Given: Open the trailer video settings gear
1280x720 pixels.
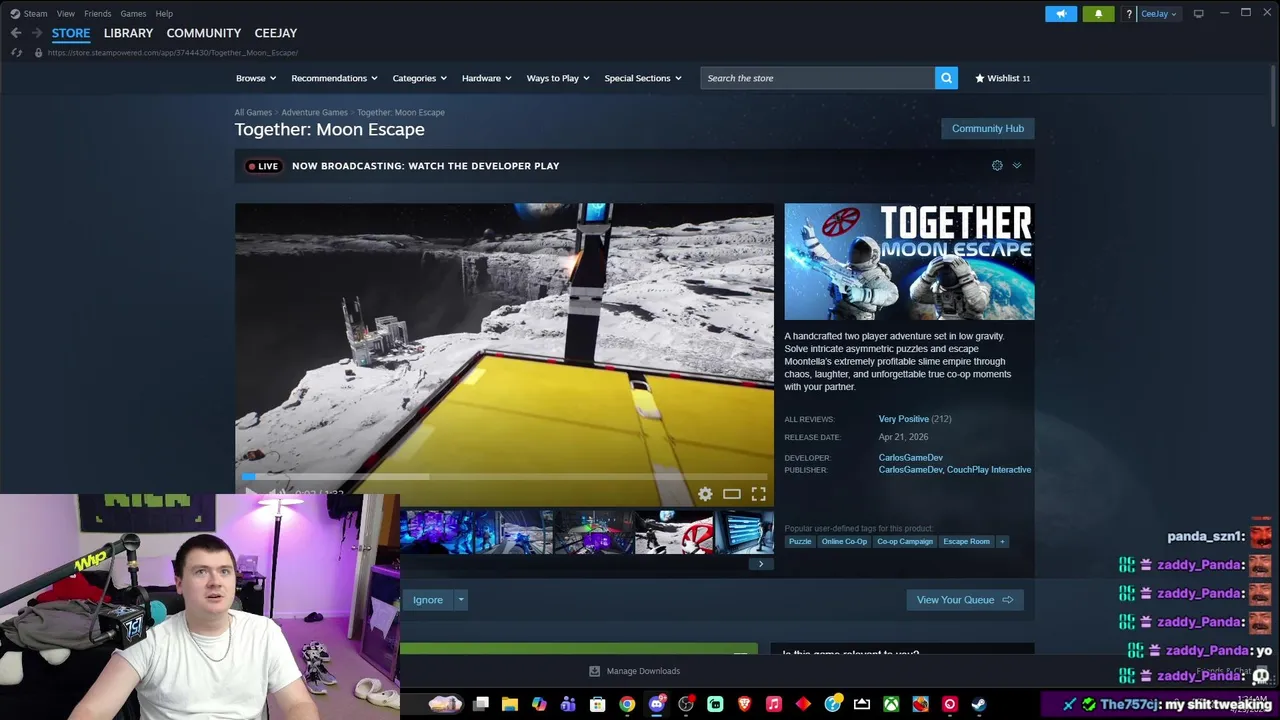Looking at the screenshot, I should click(705, 494).
